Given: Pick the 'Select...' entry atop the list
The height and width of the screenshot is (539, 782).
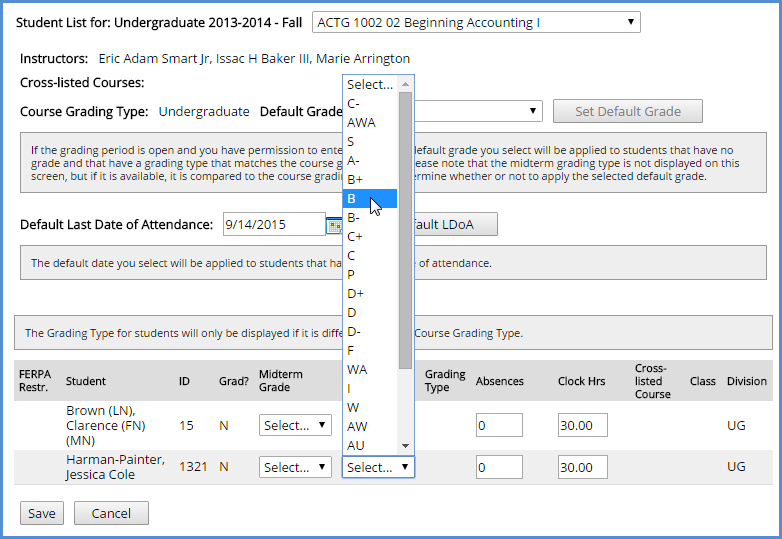Looking at the screenshot, I should tap(369, 85).
